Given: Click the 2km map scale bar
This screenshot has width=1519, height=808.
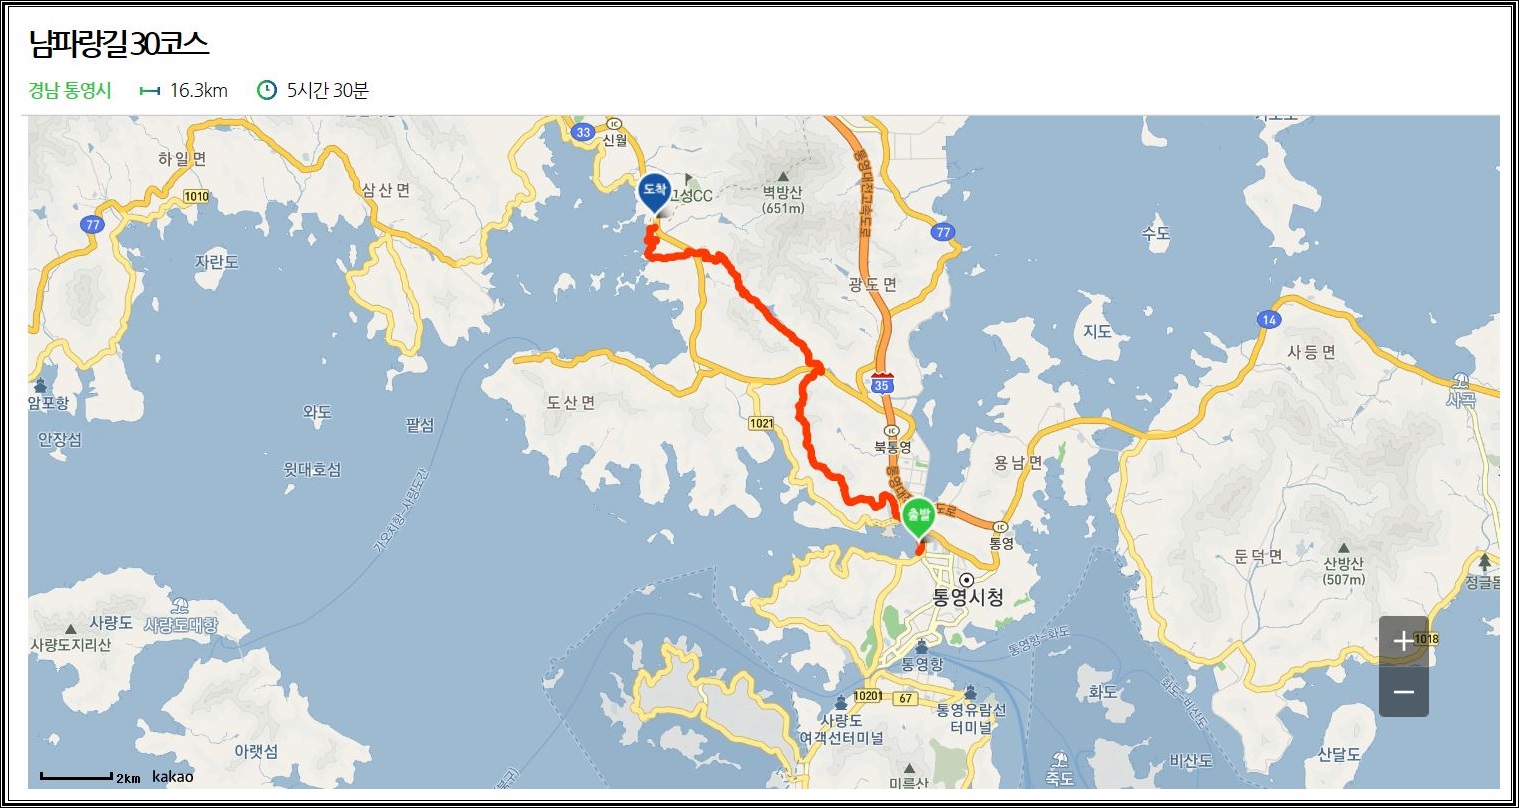Looking at the screenshot, I should (x=77, y=776).
